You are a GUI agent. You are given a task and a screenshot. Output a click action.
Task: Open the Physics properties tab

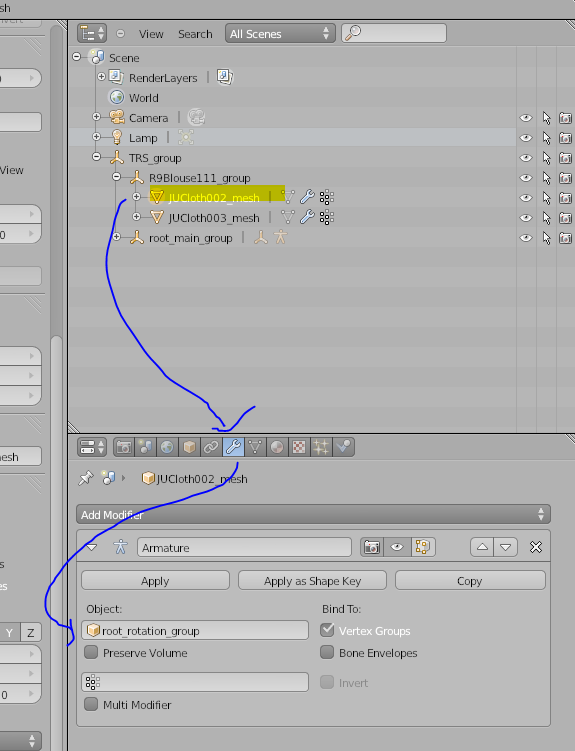343,447
